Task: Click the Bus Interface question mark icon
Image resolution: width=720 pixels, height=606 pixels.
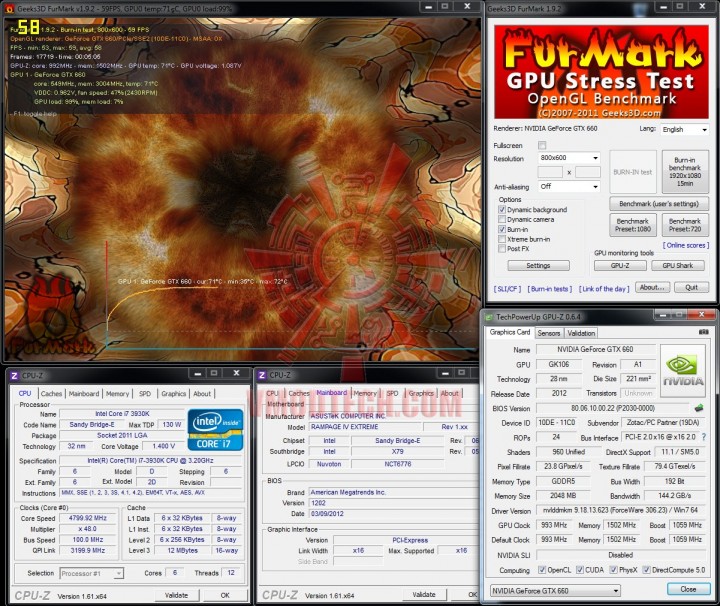Action: click(x=703, y=437)
